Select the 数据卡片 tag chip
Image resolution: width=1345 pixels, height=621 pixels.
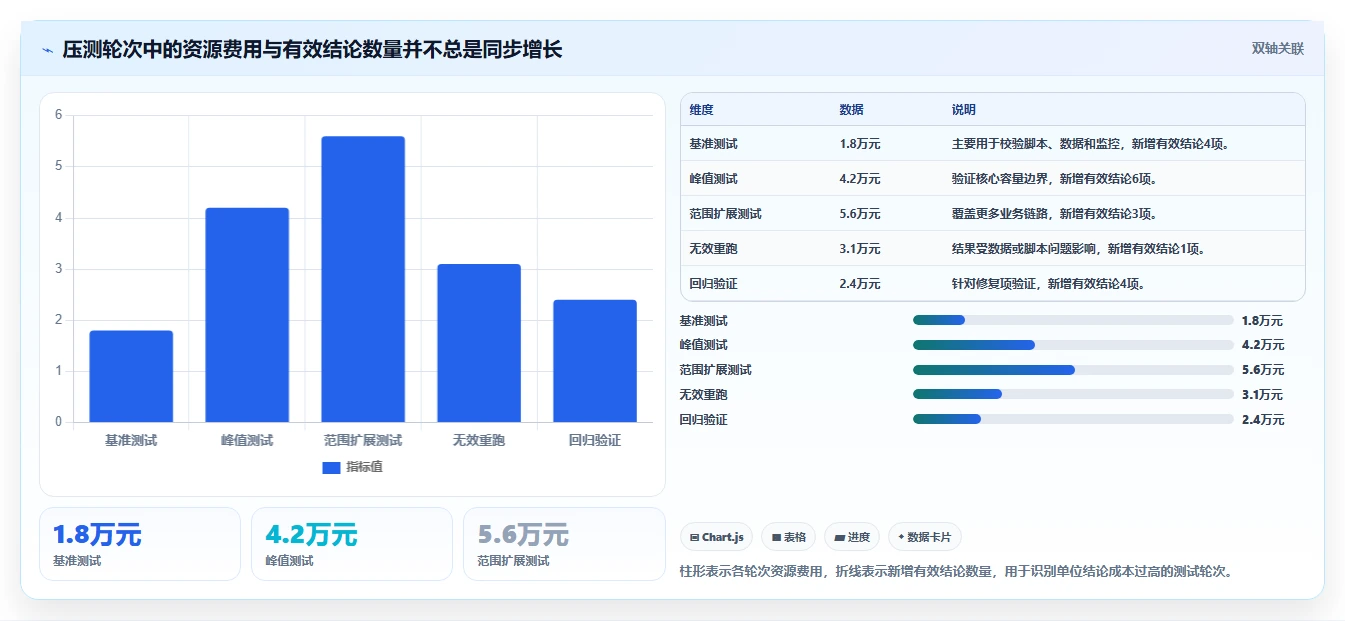pos(925,537)
